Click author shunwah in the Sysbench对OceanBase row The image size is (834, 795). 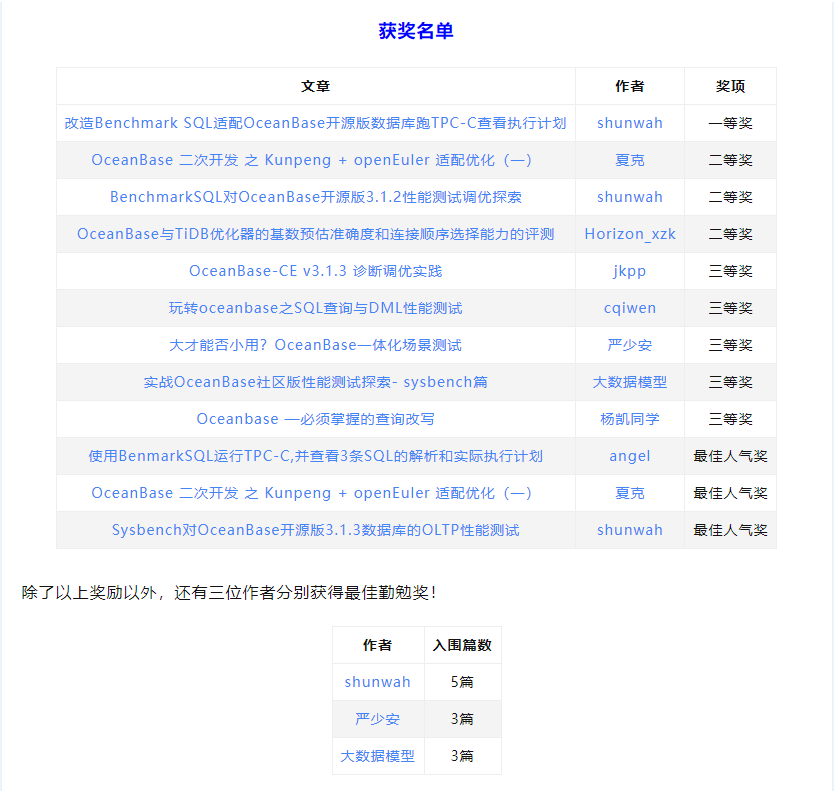[630, 530]
